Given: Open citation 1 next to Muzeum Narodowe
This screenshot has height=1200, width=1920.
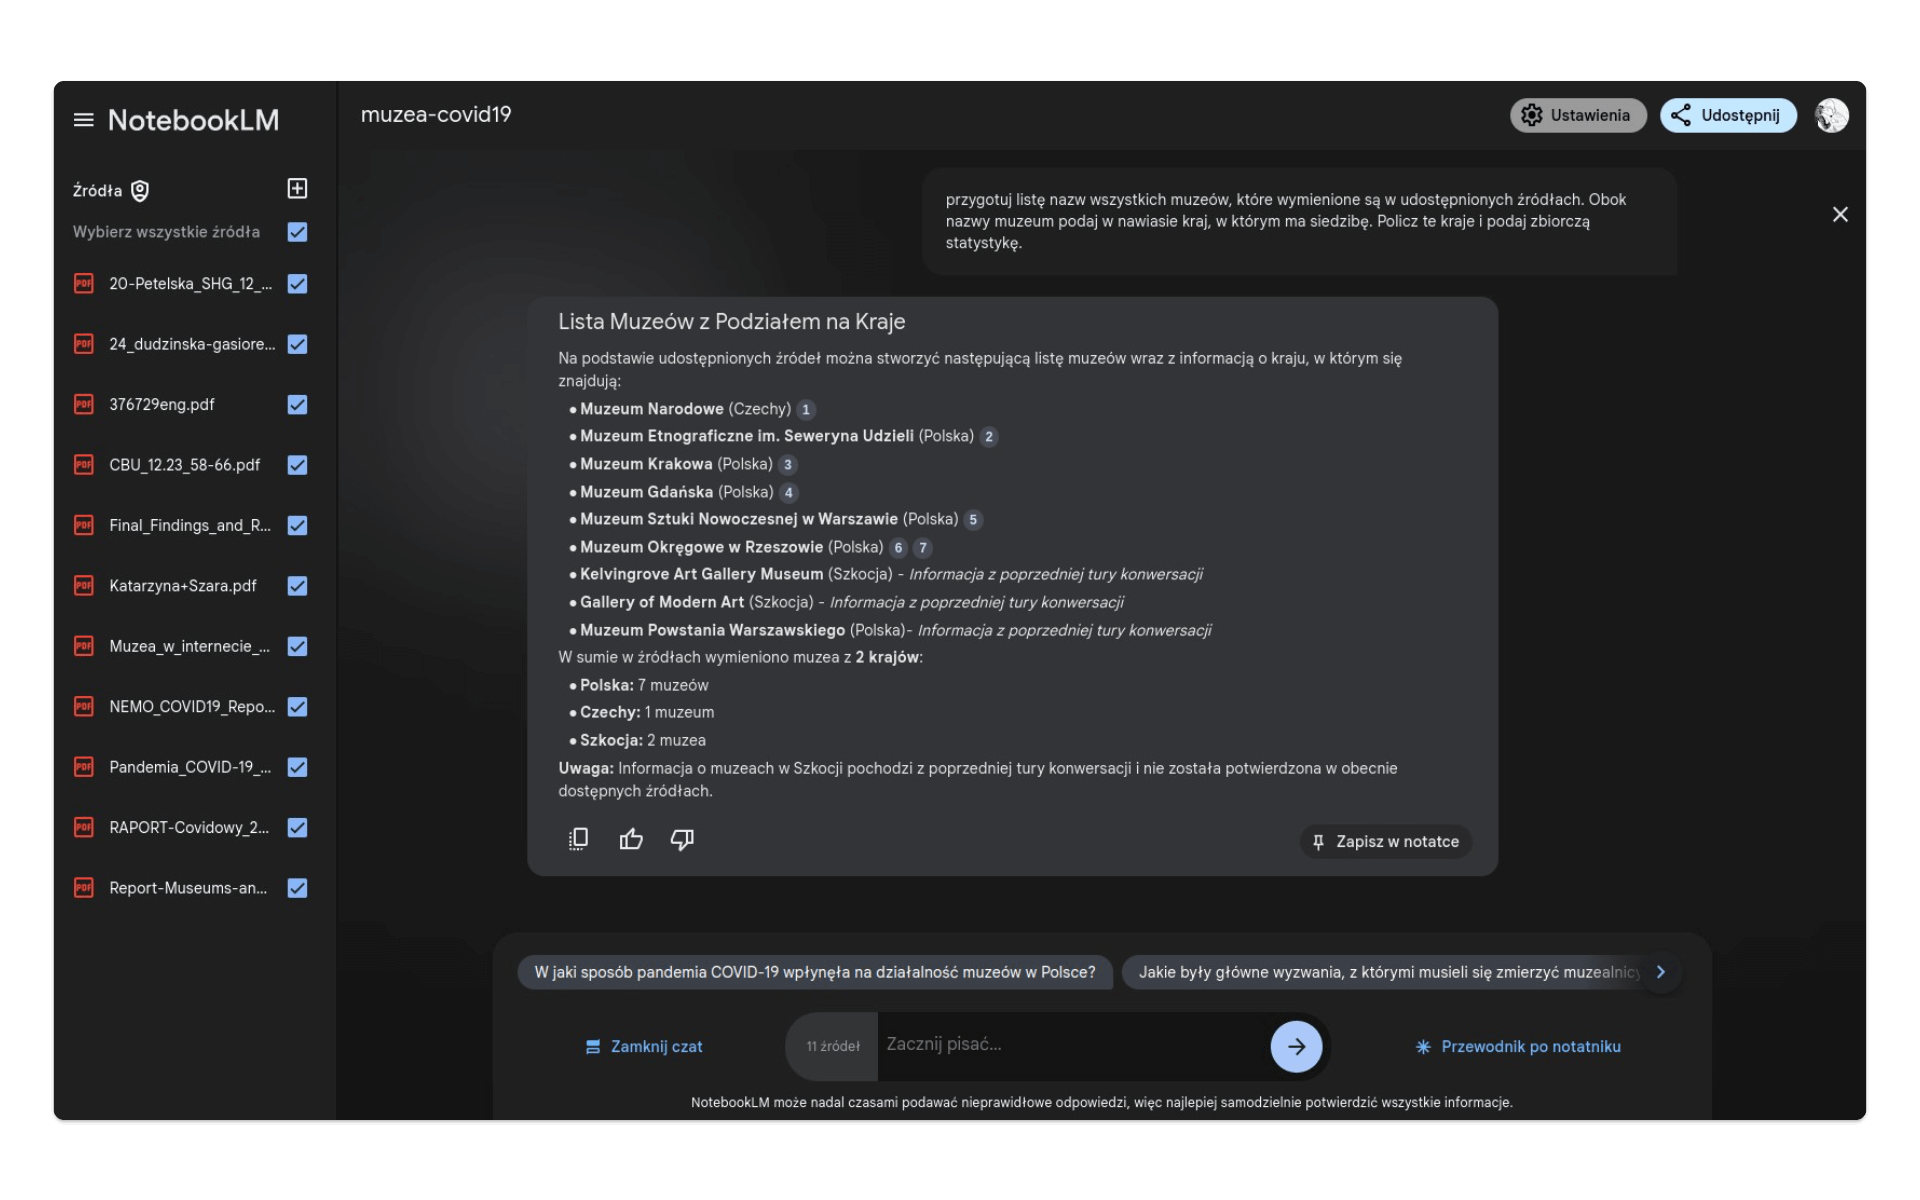Looking at the screenshot, I should [806, 409].
